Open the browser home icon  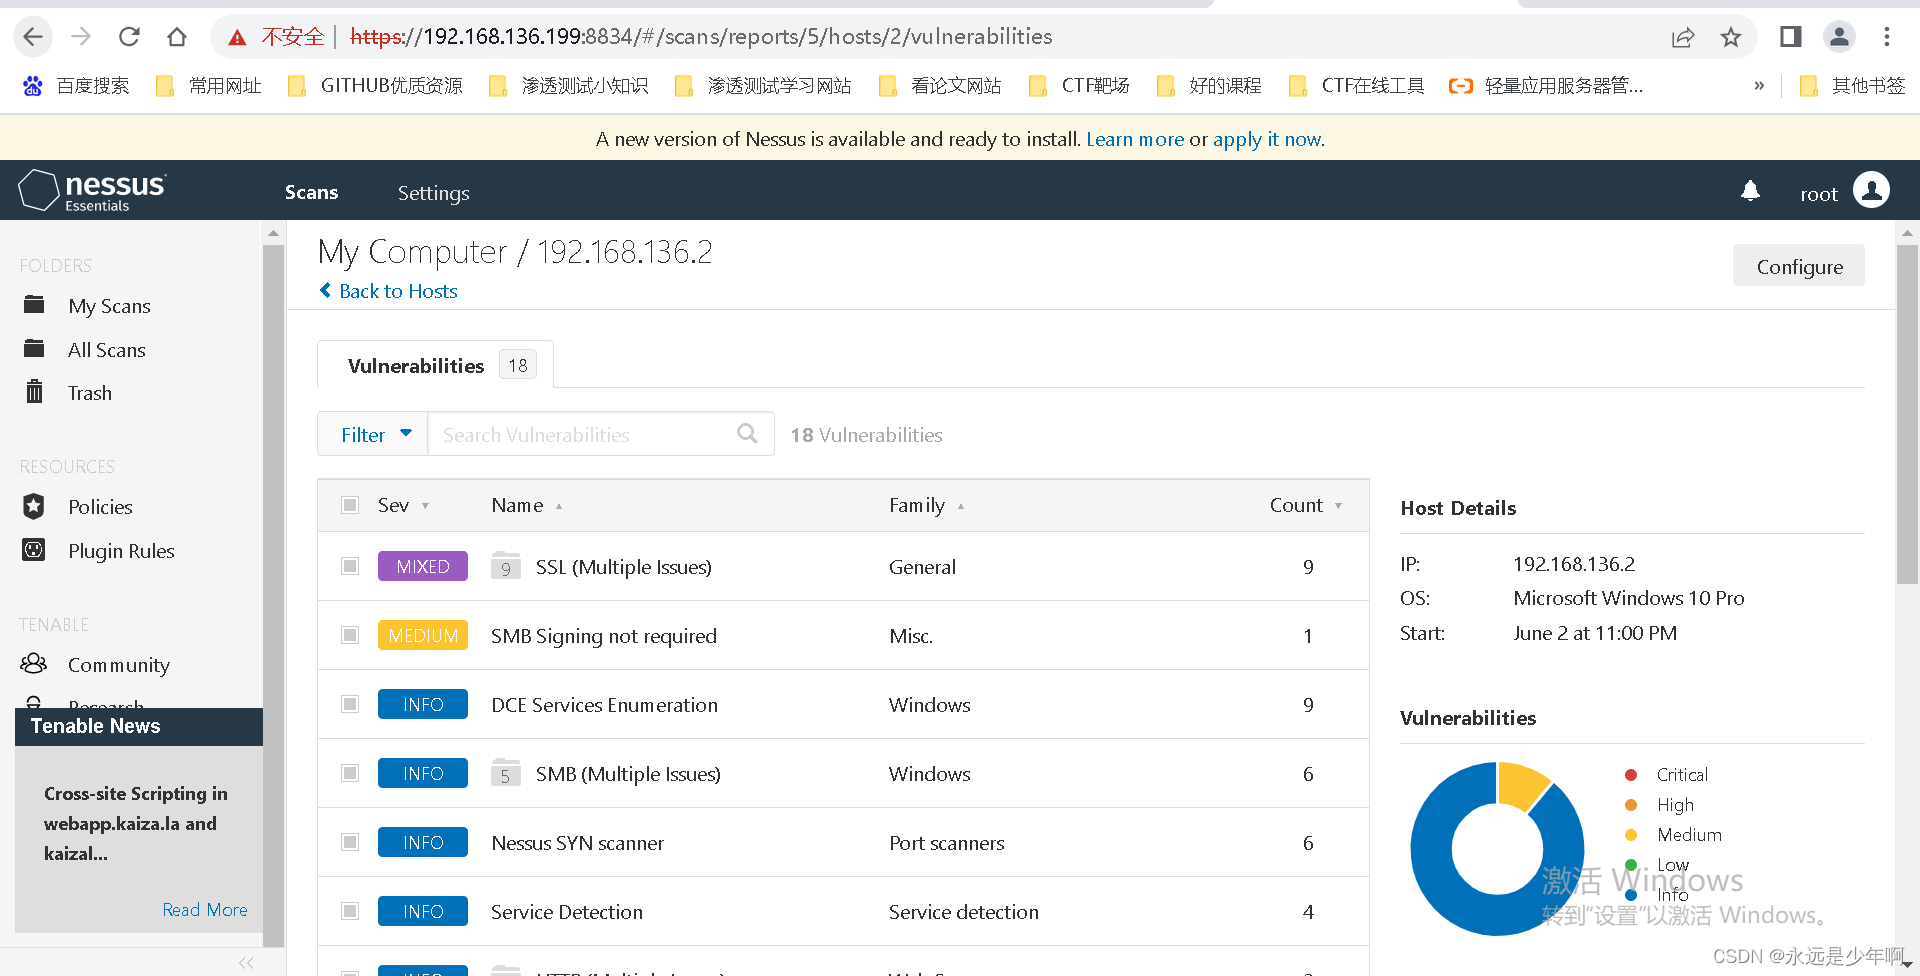[x=177, y=37]
